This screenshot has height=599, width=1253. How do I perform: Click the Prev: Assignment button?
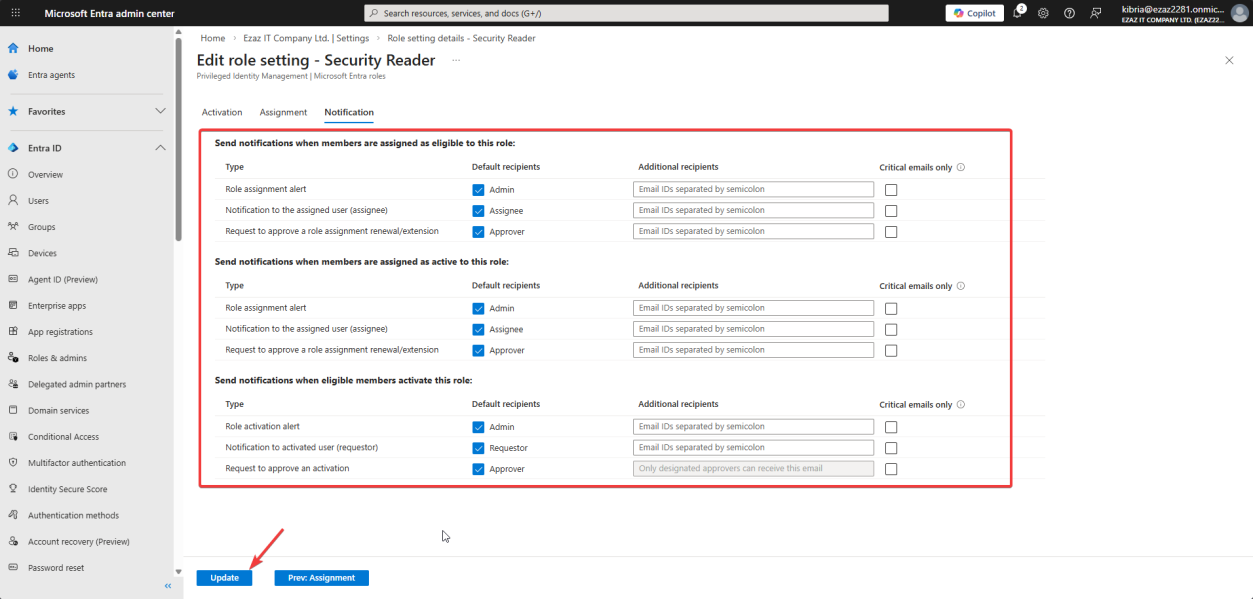click(x=322, y=578)
